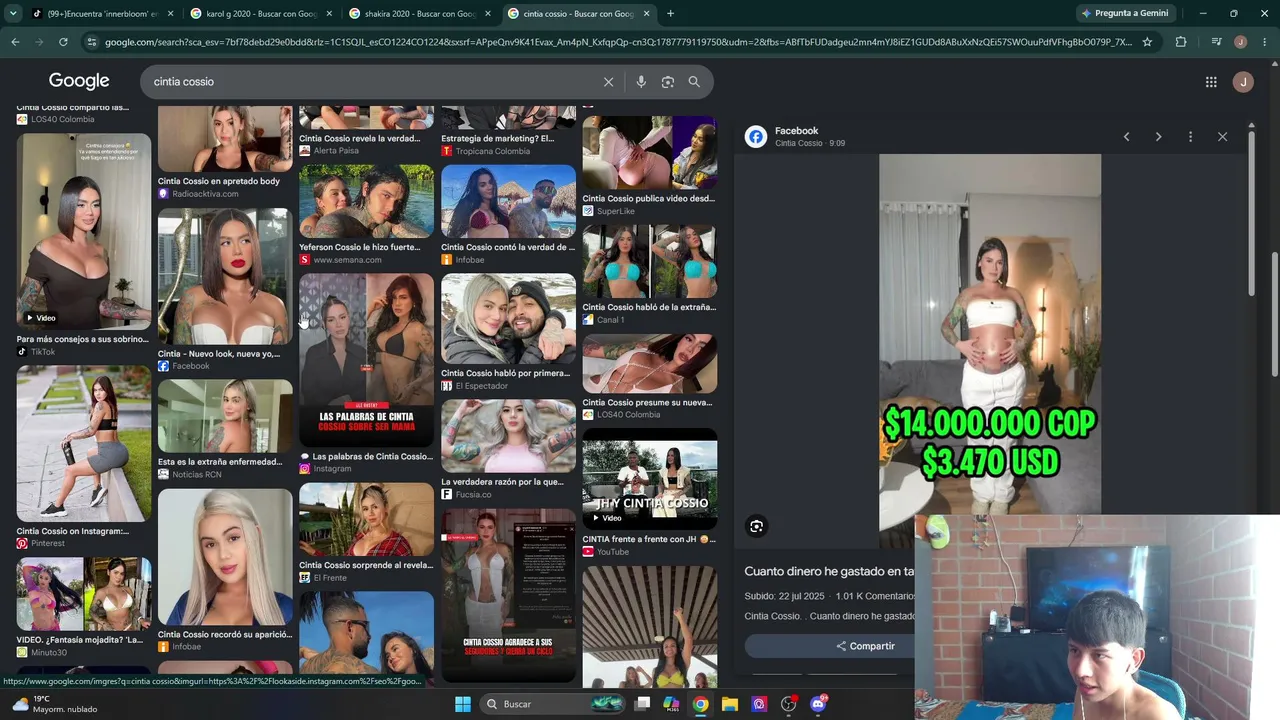1280x720 pixels.
Task: View site information in address bar
Action: 92,42
